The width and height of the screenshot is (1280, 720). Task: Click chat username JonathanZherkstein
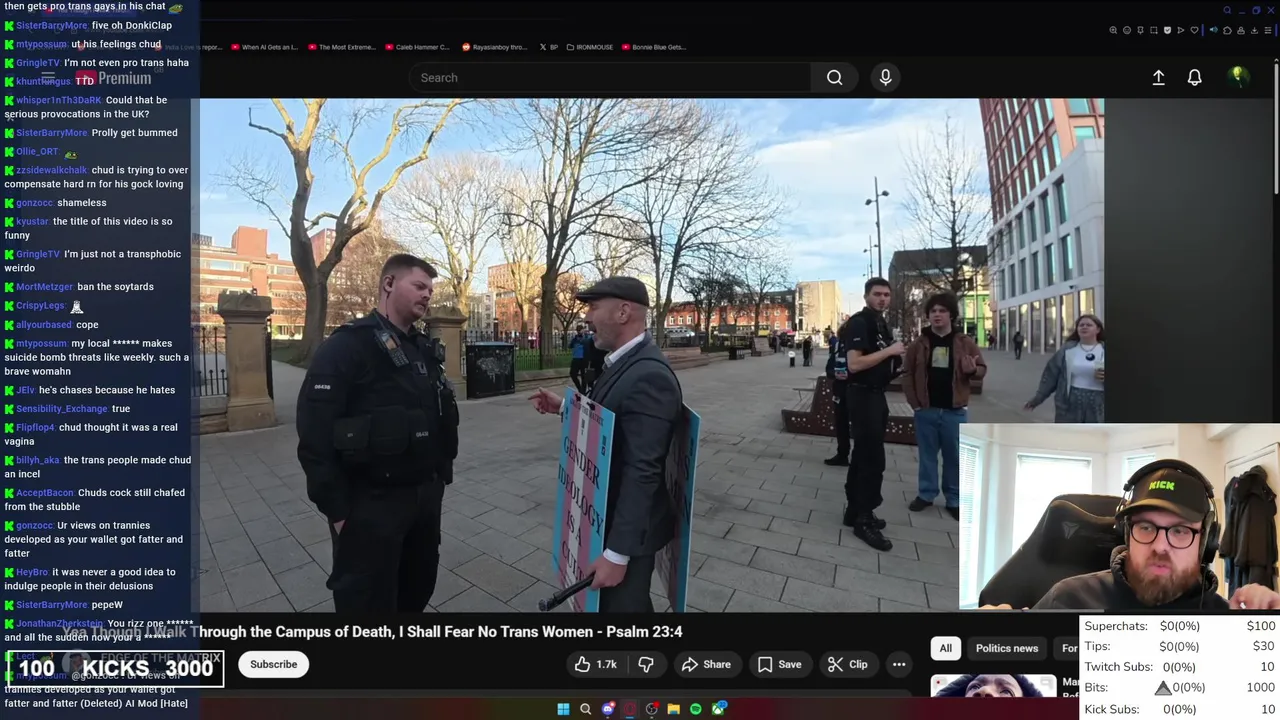(59, 623)
